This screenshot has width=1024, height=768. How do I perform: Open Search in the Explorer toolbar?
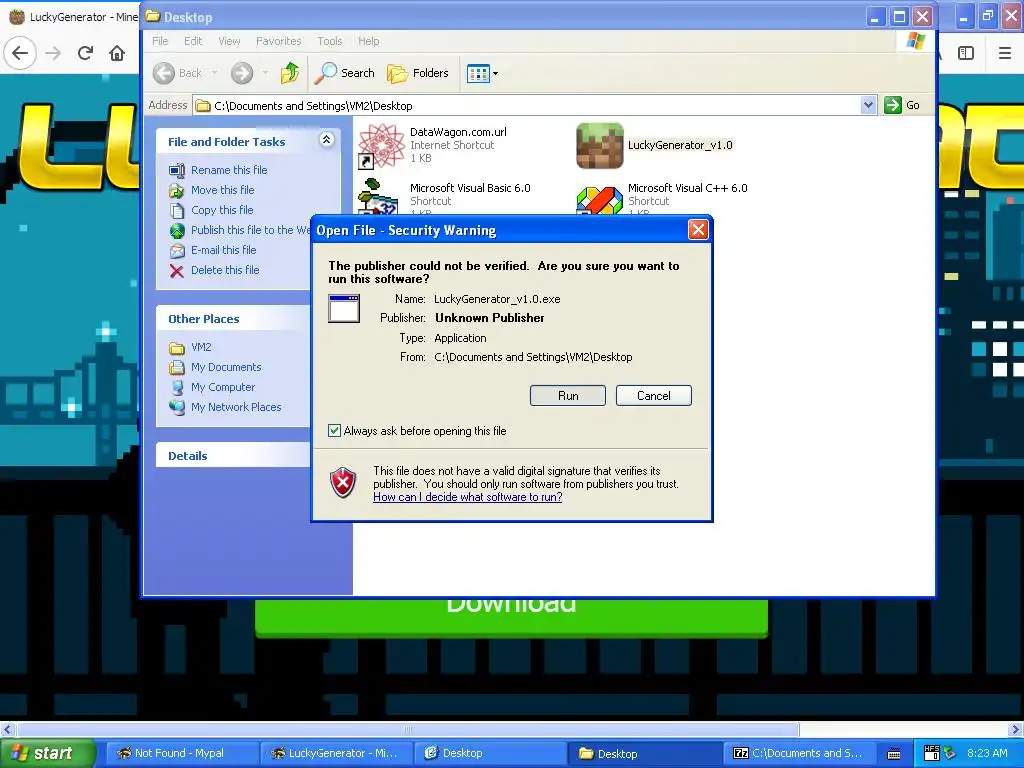coord(344,73)
